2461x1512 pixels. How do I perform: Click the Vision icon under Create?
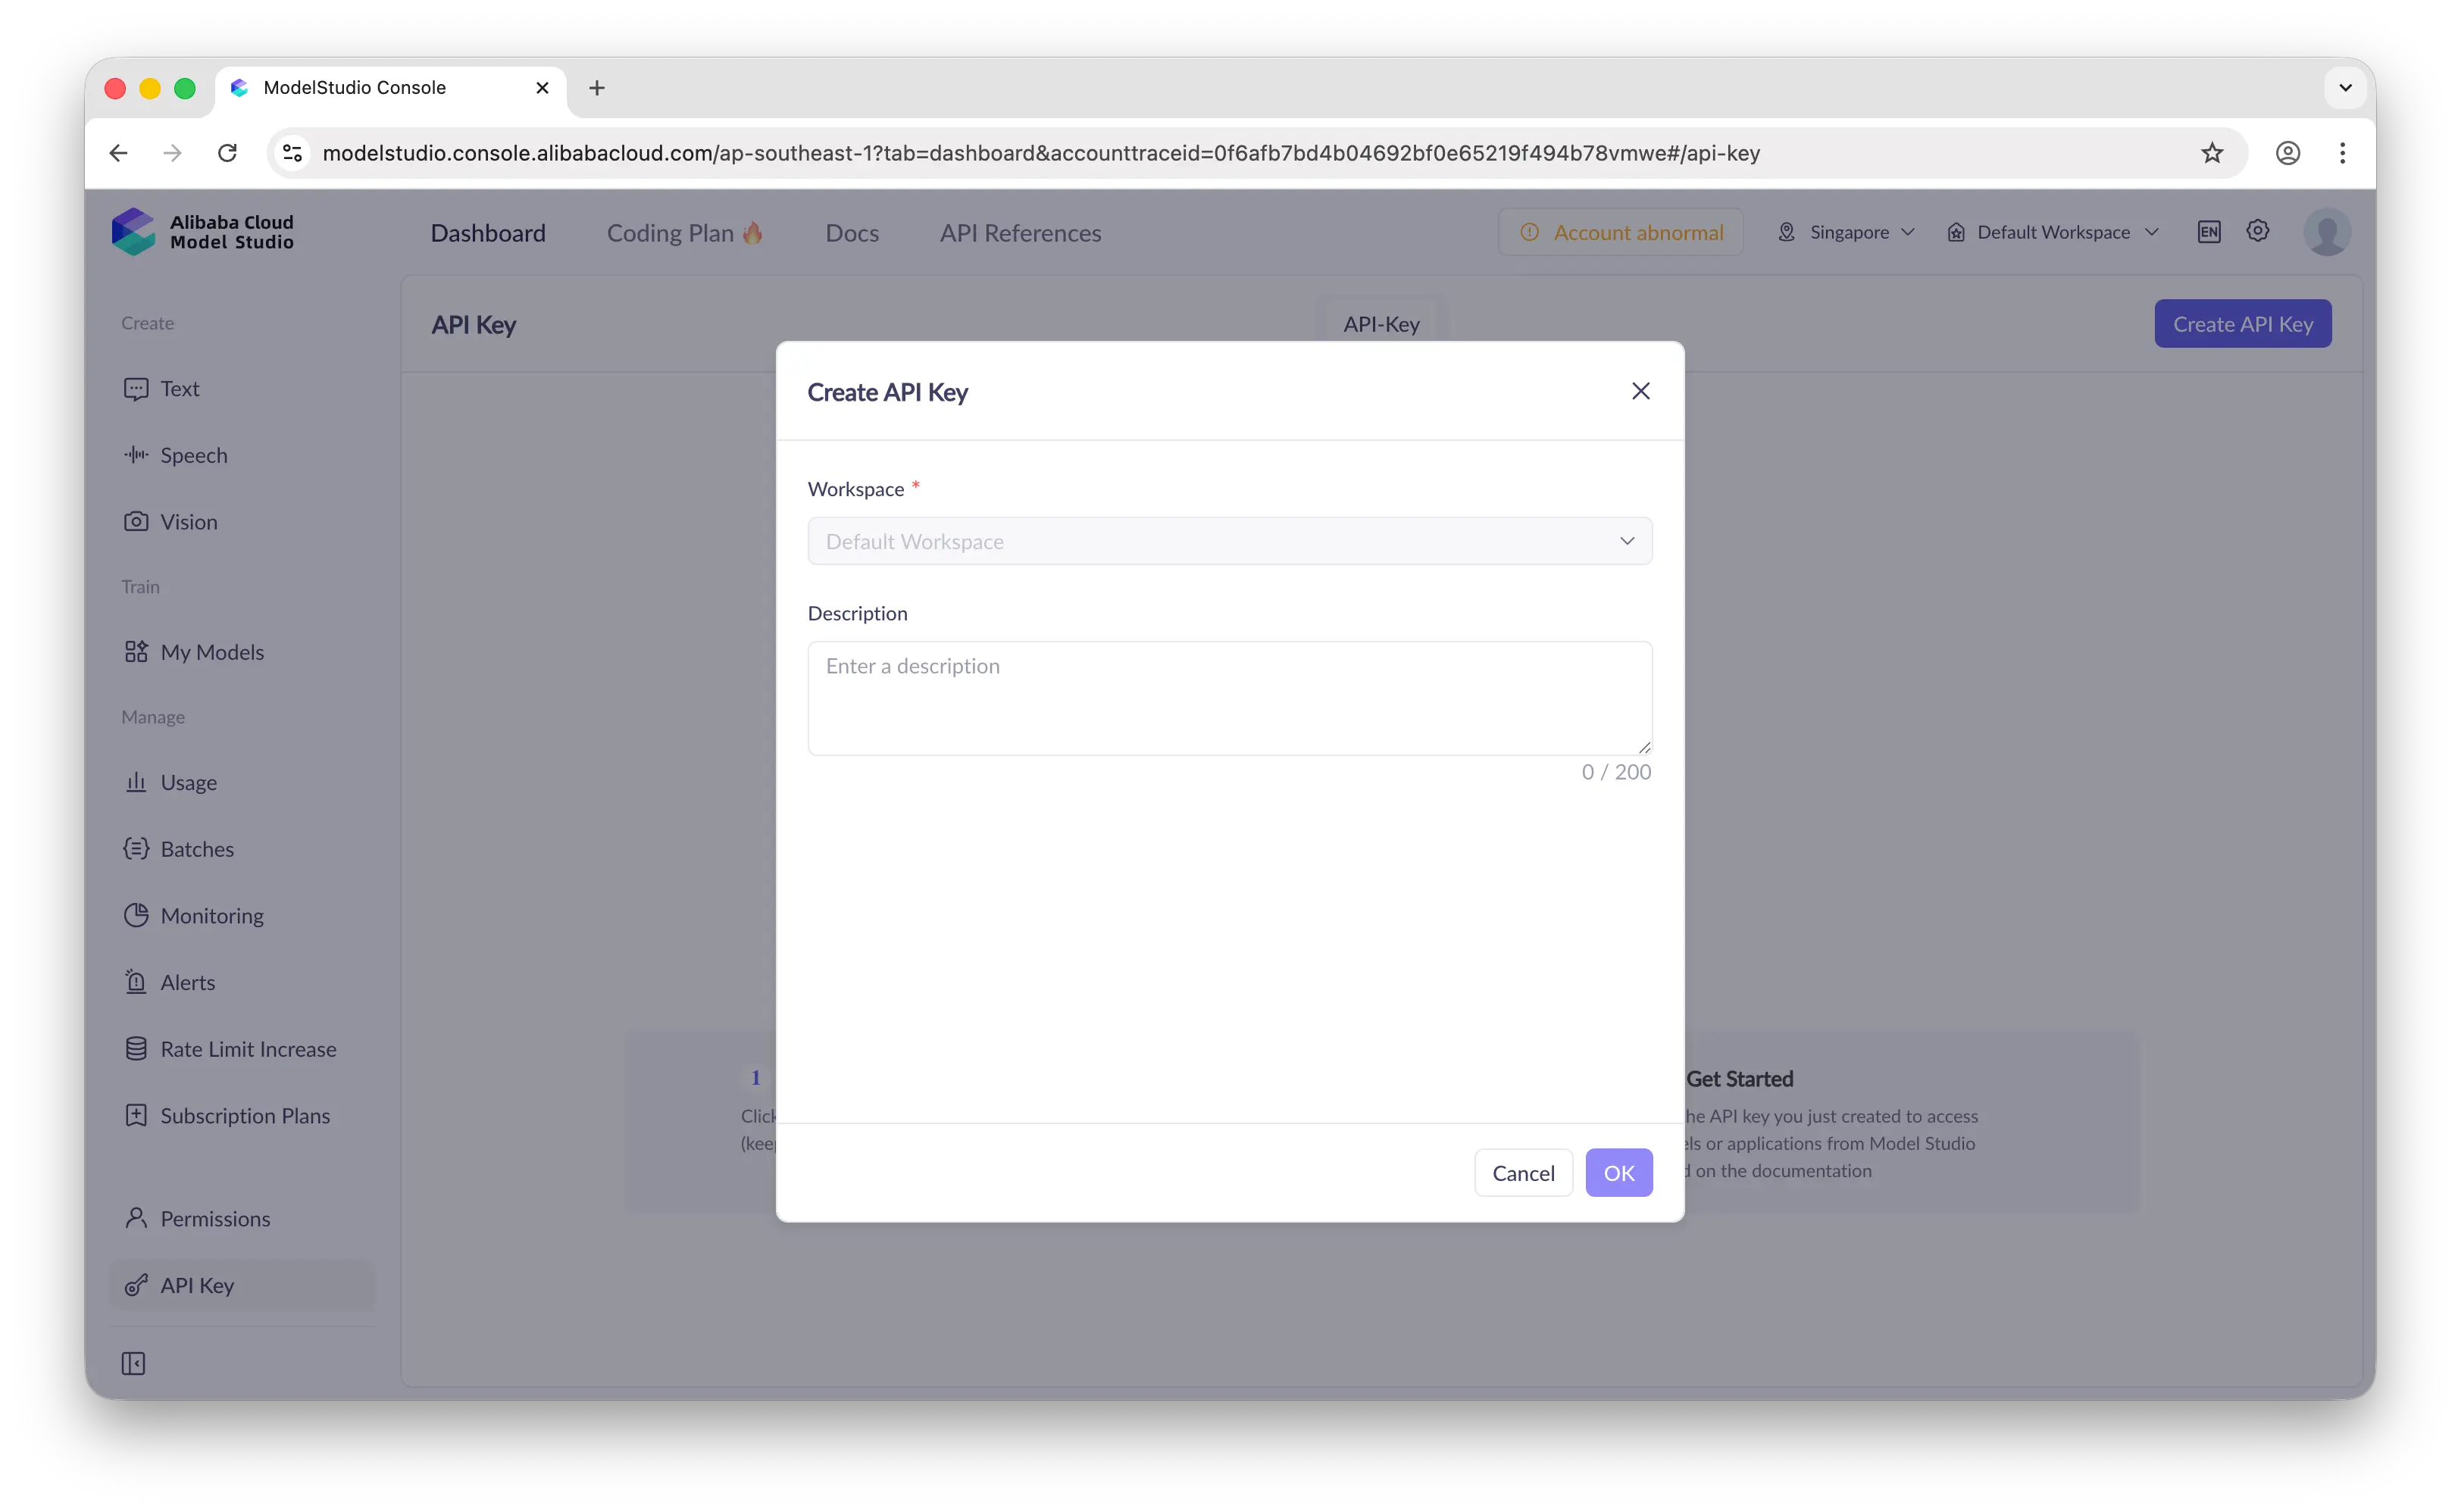tap(137, 521)
